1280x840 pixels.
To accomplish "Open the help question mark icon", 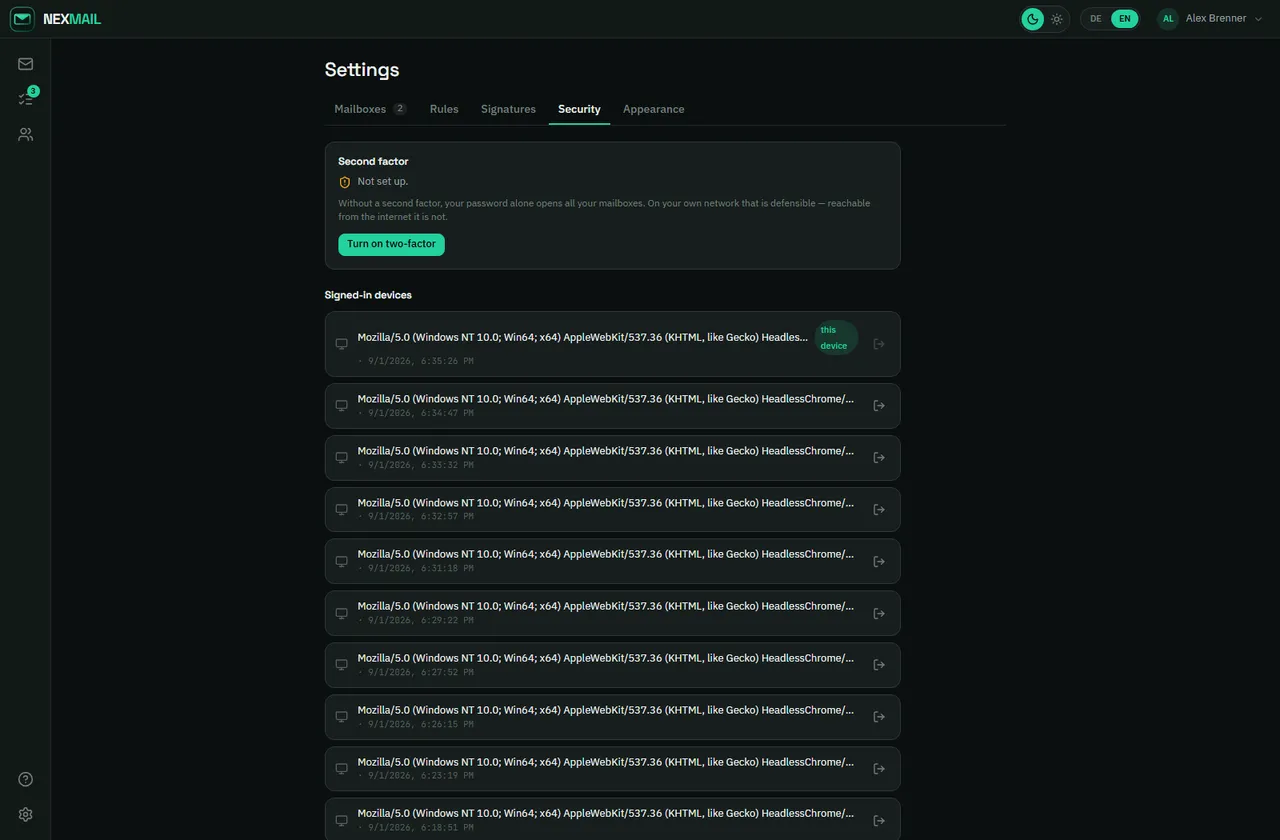I will point(26,779).
